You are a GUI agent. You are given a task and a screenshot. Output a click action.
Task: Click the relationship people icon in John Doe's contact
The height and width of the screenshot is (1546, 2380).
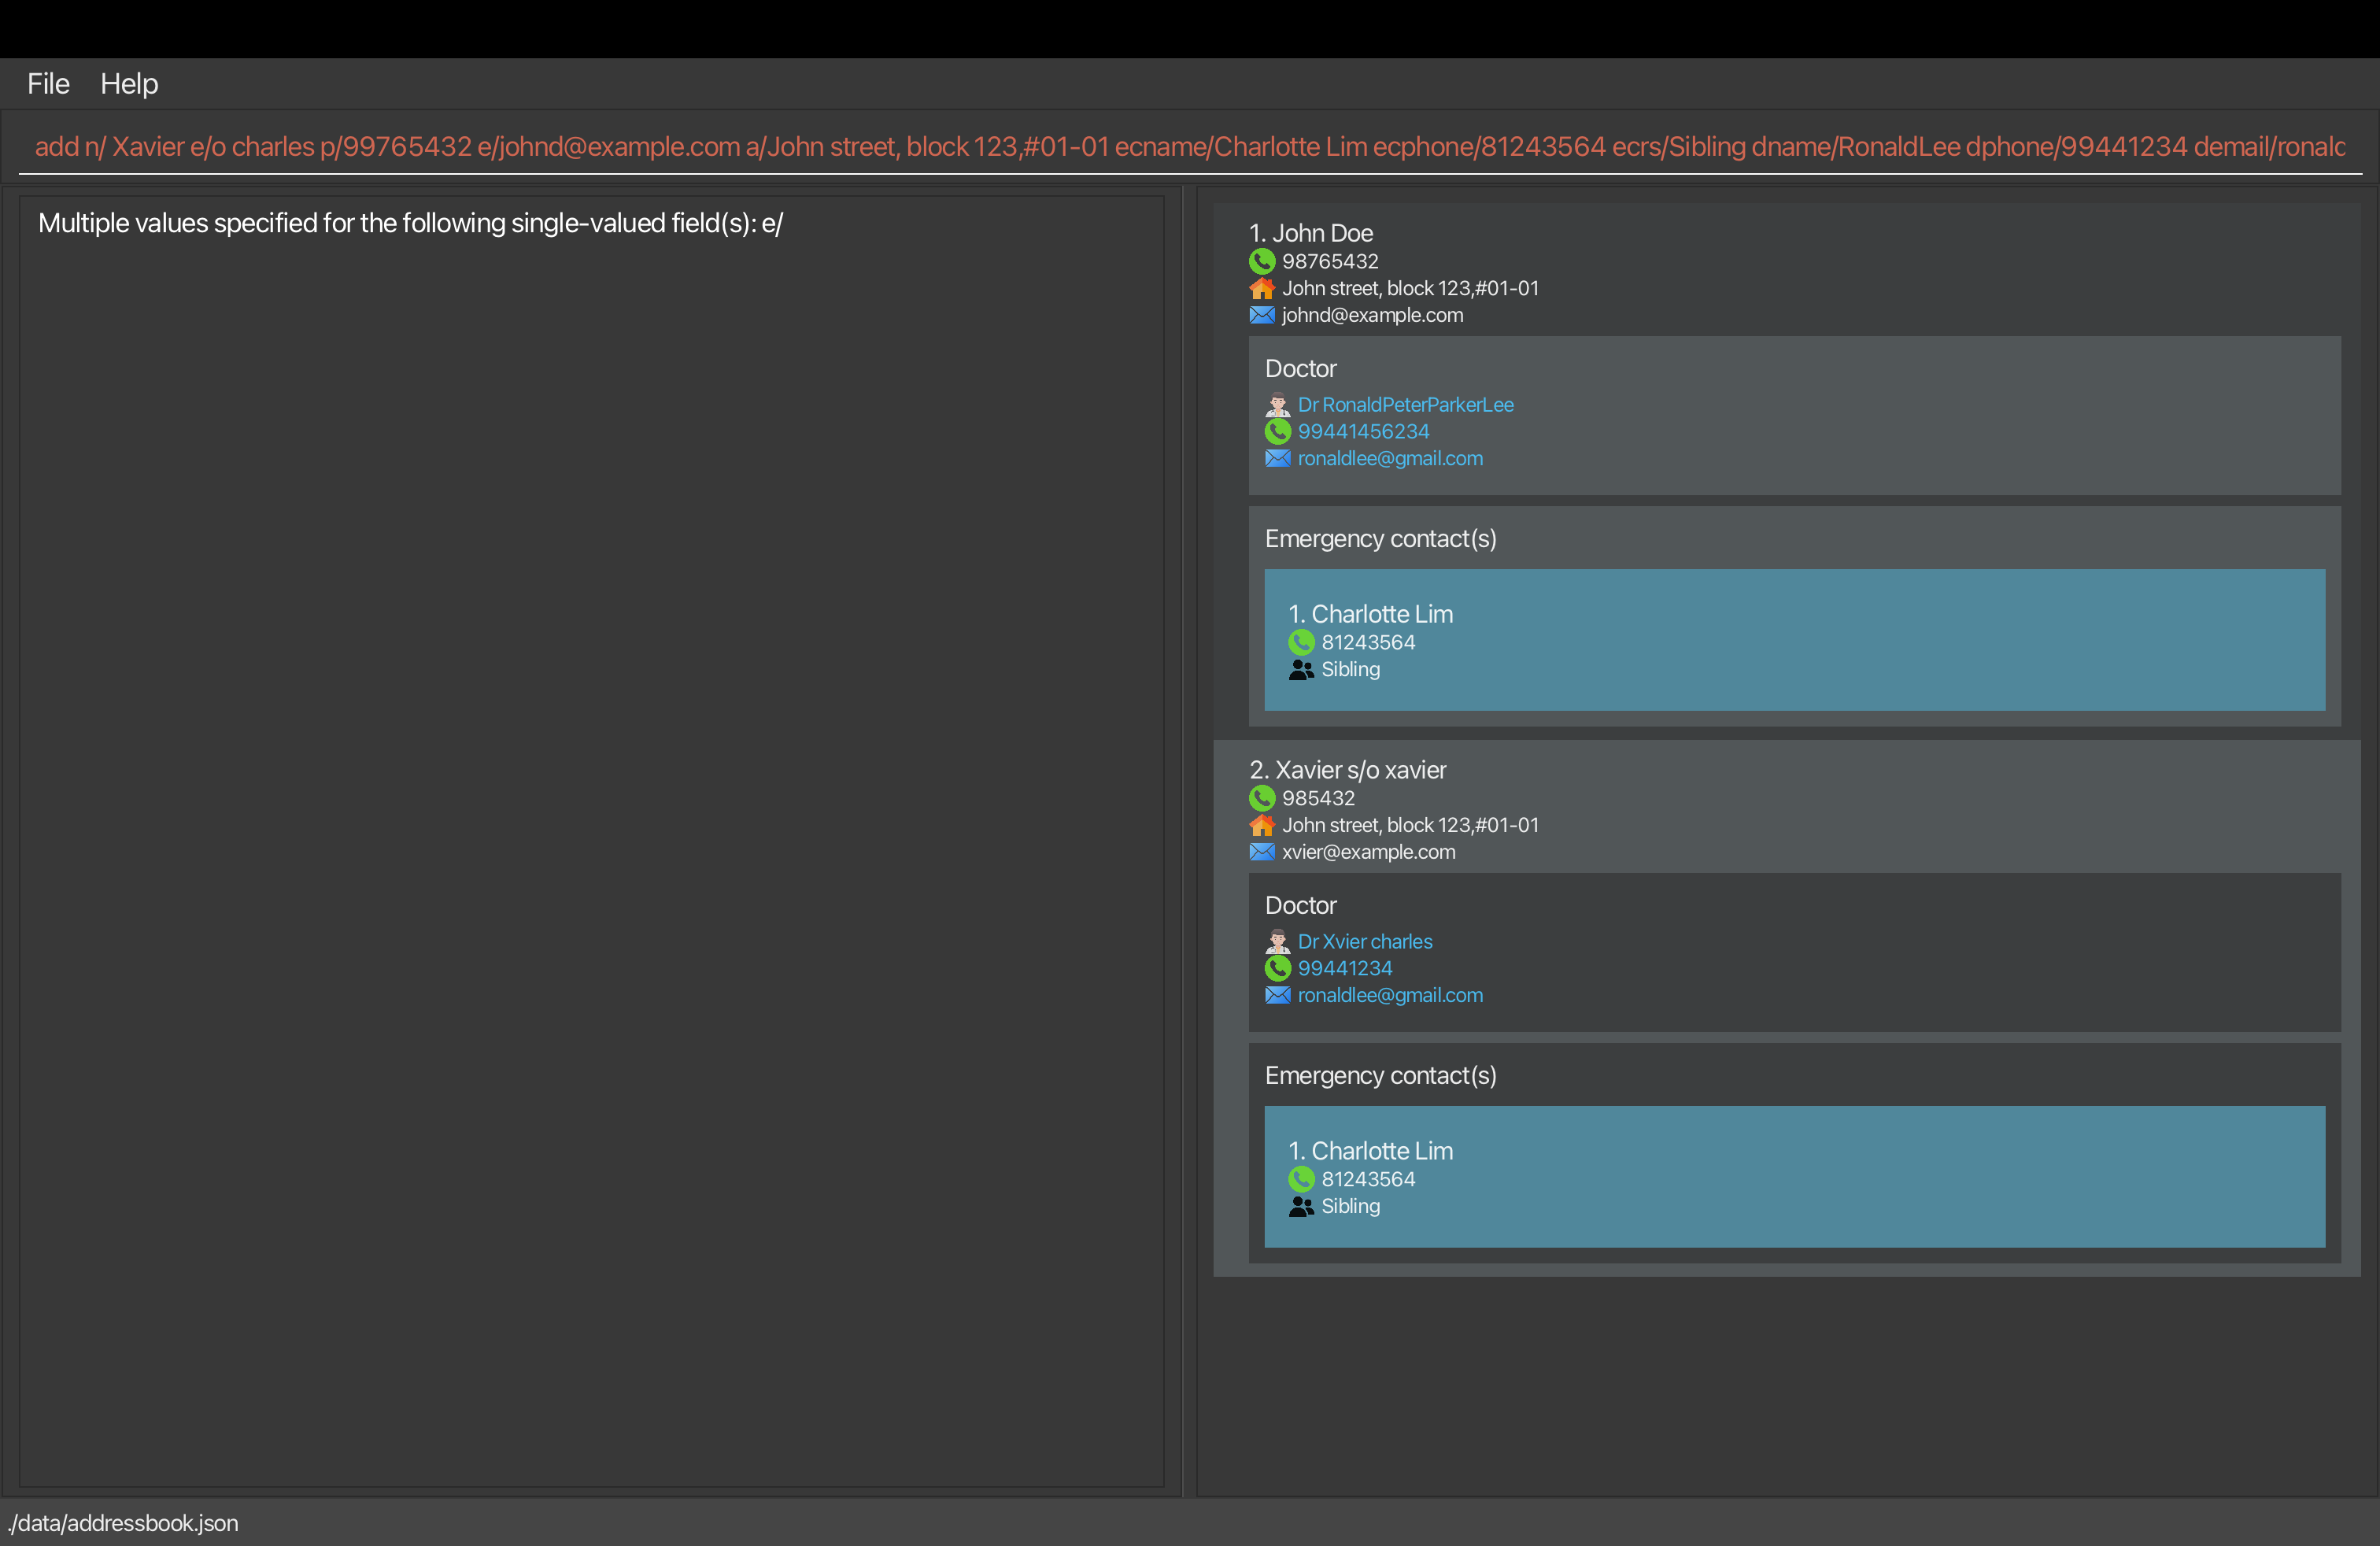1300,670
